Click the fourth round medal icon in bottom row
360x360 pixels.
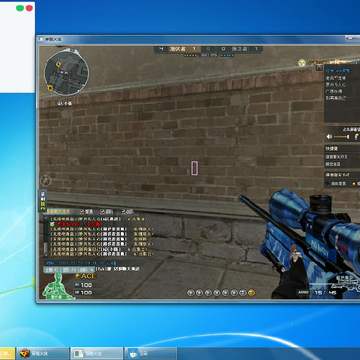pos(217,293)
